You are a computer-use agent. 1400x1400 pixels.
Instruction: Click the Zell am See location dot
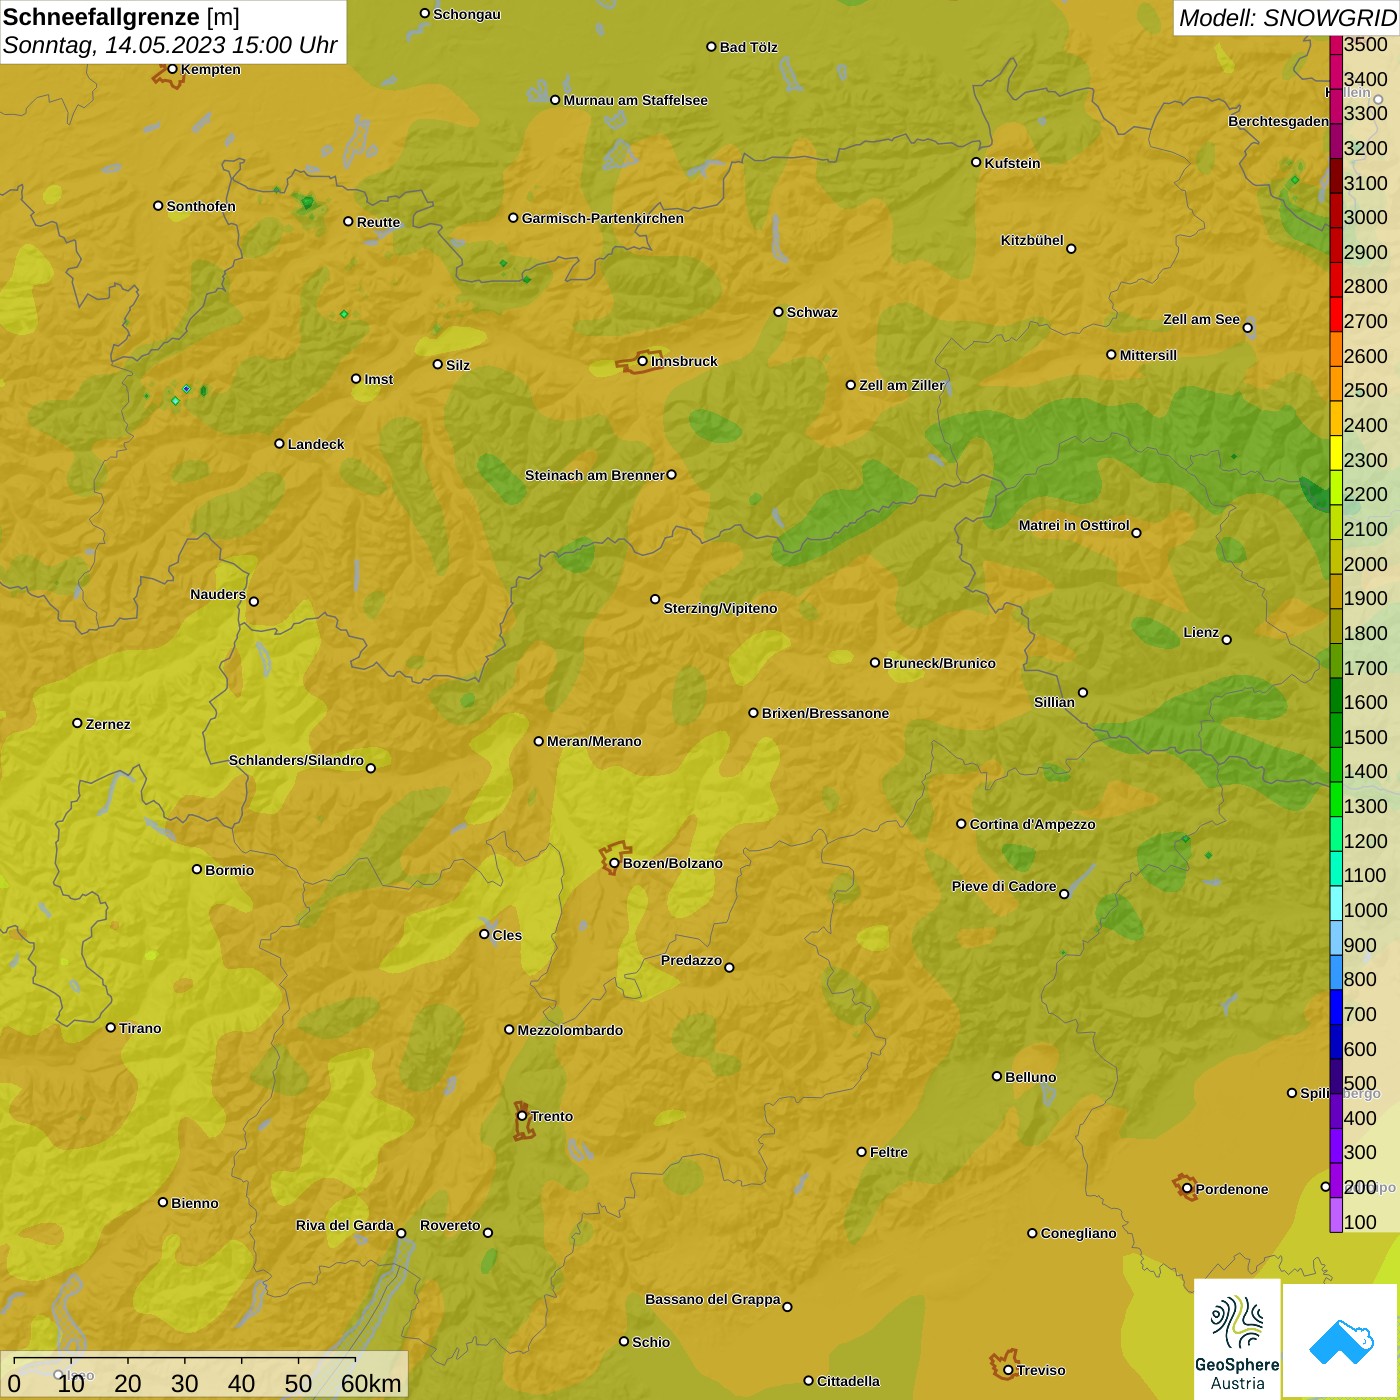pyautogui.click(x=1247, y=327)
